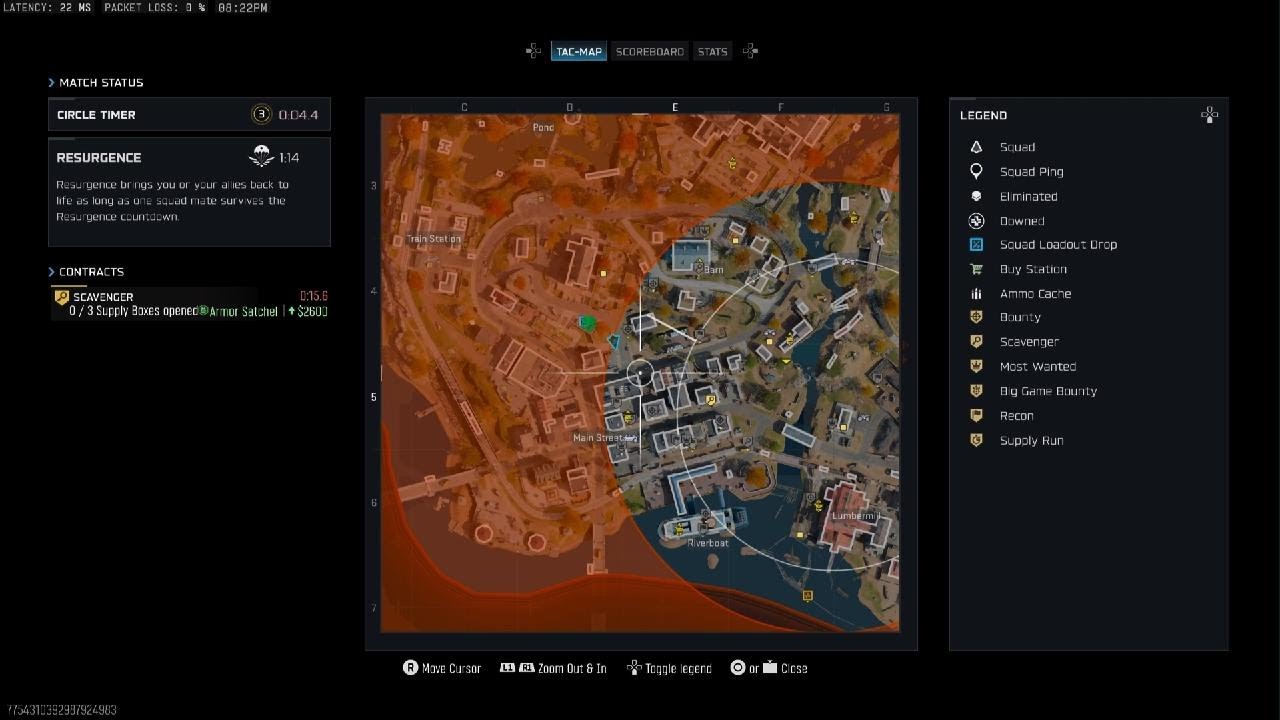
Task: Click the Scavenger contract title
Action: (103, 297)
